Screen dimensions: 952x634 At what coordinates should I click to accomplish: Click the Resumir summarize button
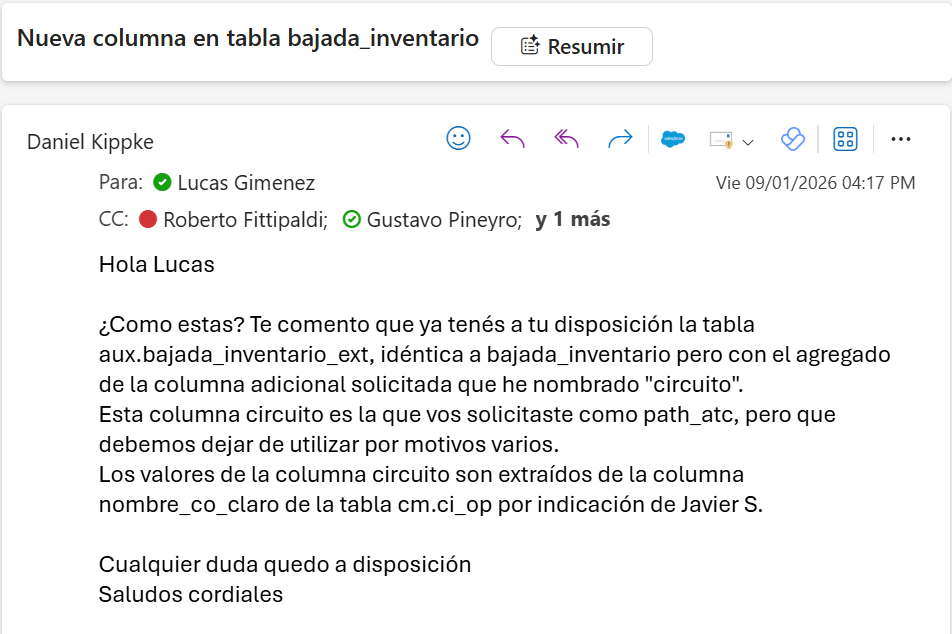pyautogui.click(x=571, y=46)
